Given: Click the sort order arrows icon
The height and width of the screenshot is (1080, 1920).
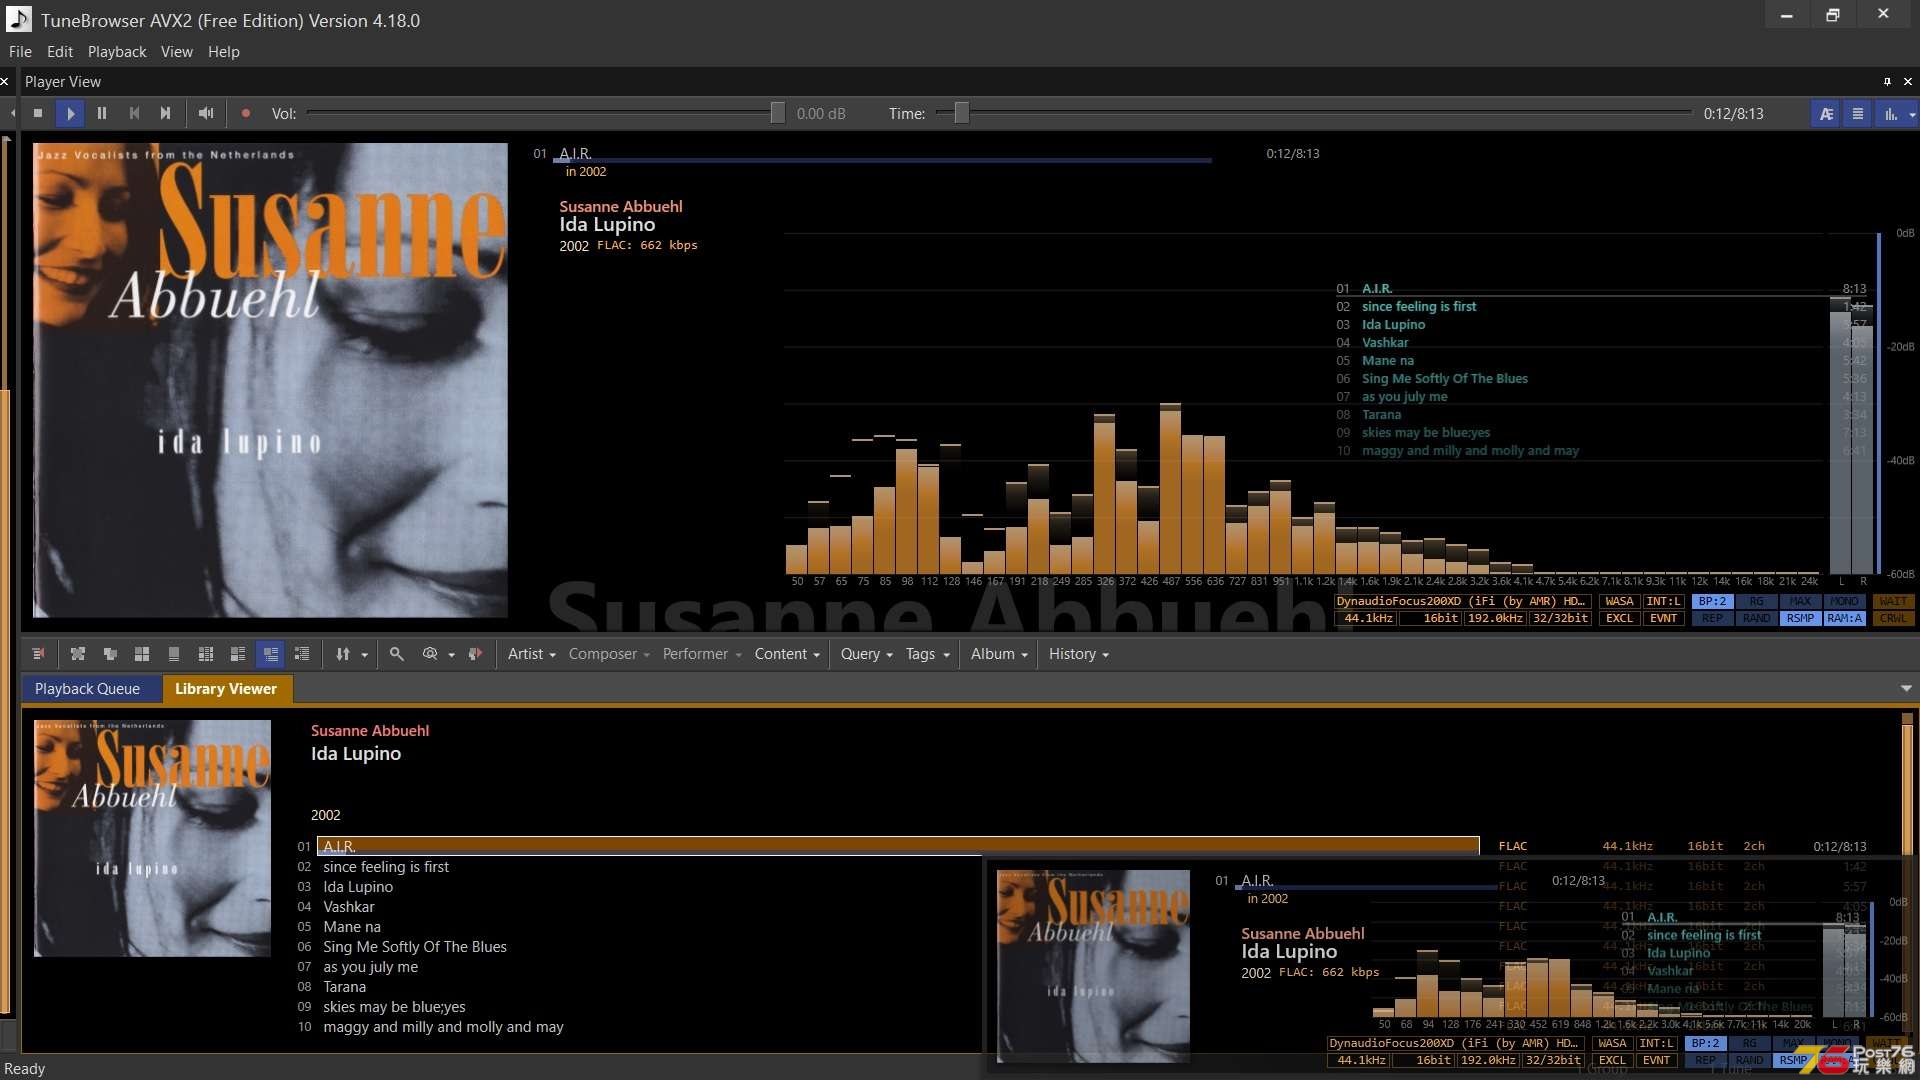Looking at the screenshot, I should tap(343, 654).
